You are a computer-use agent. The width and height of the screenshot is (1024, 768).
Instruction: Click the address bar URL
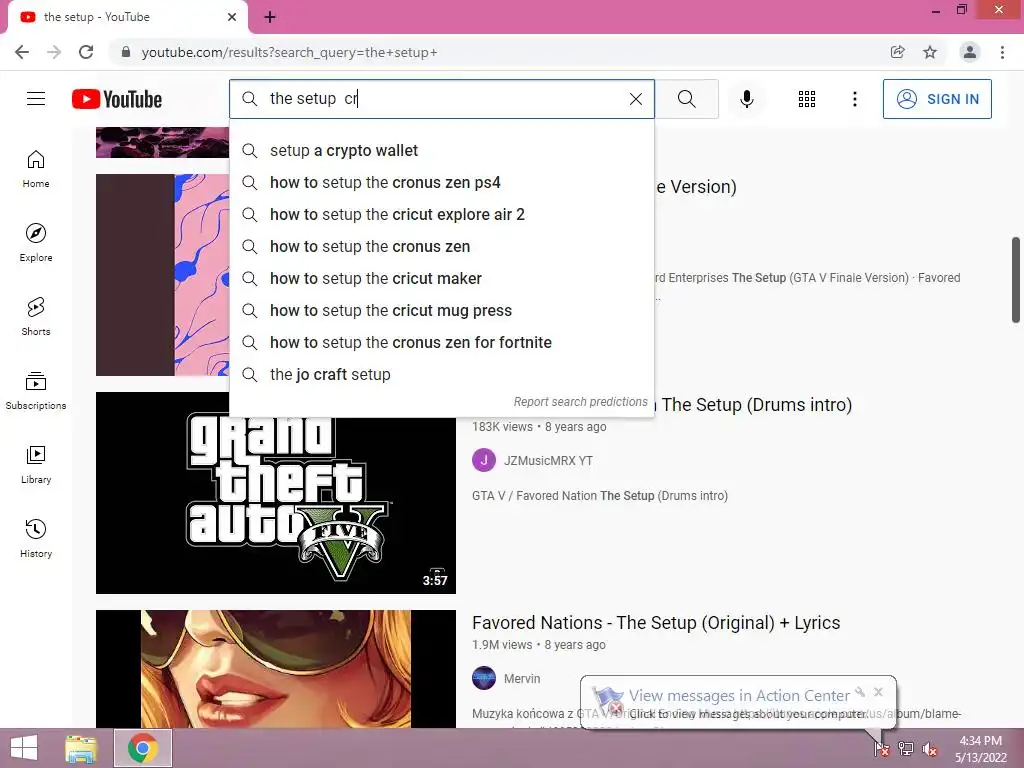[289, 52]
